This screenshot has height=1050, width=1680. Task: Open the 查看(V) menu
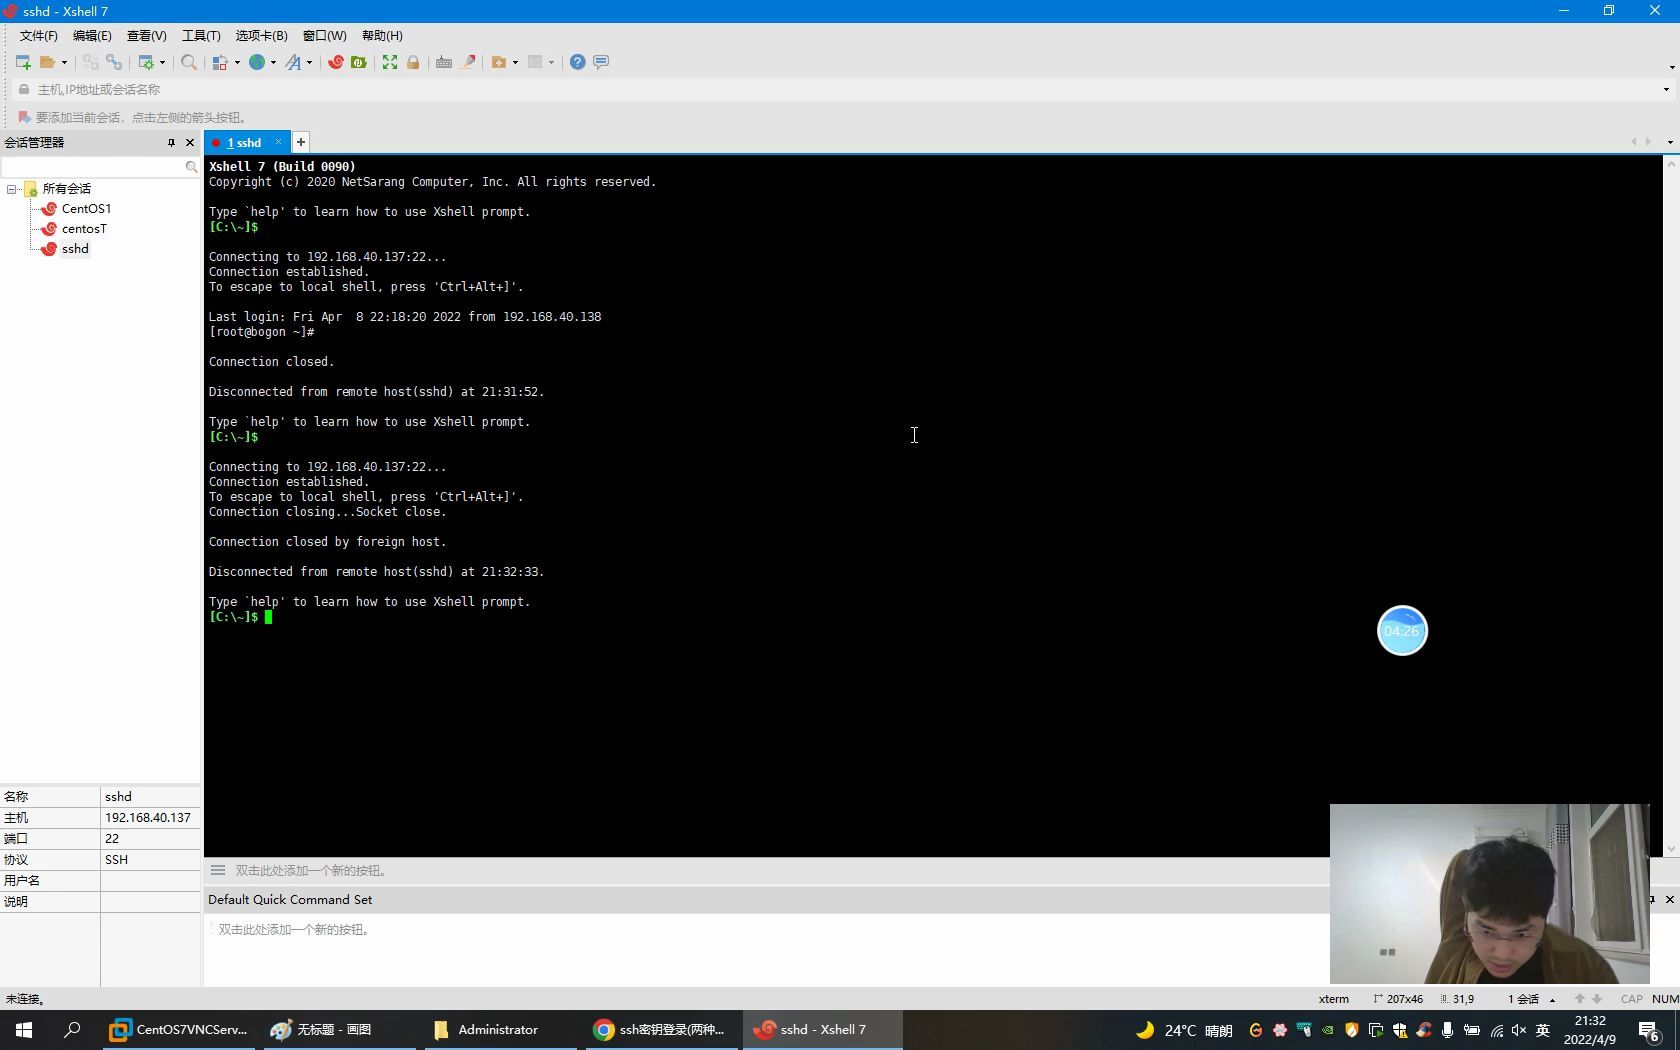(146, 35)
